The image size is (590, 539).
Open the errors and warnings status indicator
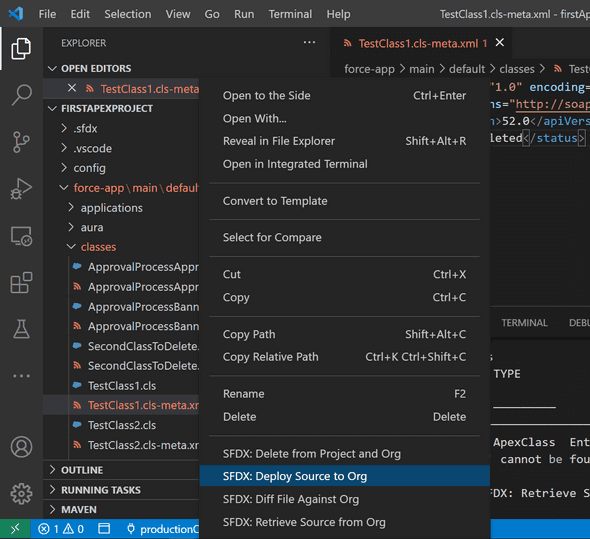(x=61, y=529)
